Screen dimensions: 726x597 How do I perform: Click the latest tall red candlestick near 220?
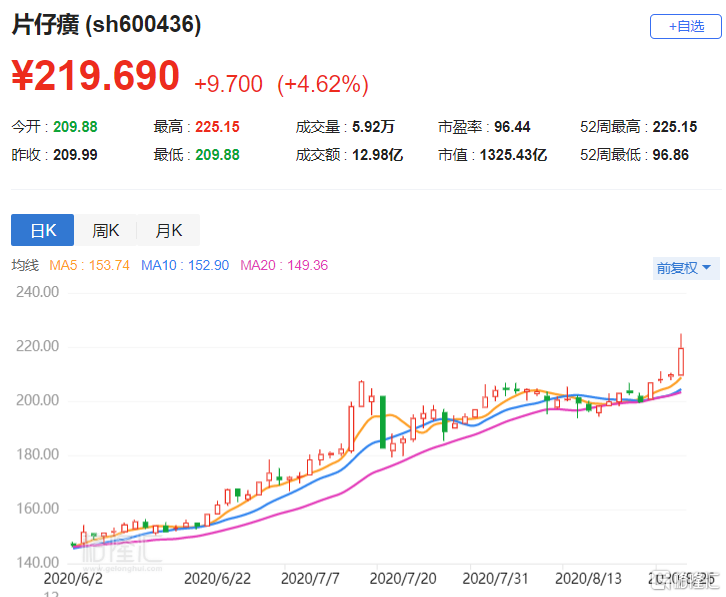pos(681,361)
